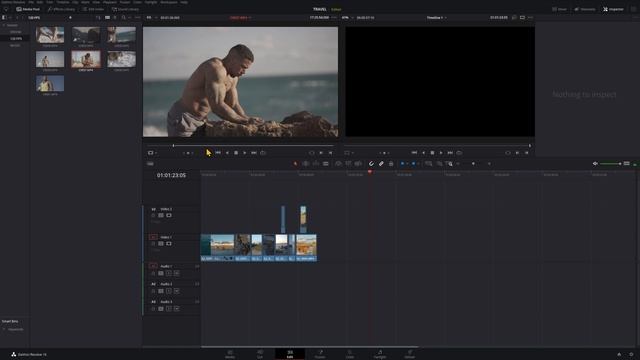Solo the Audio 2 track
This screenshot has height=360, width=640.
169,291
